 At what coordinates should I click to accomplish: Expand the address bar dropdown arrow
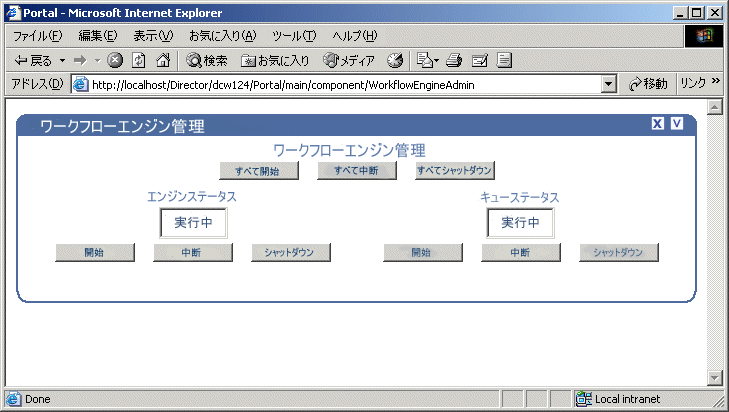tap(609, 85)
